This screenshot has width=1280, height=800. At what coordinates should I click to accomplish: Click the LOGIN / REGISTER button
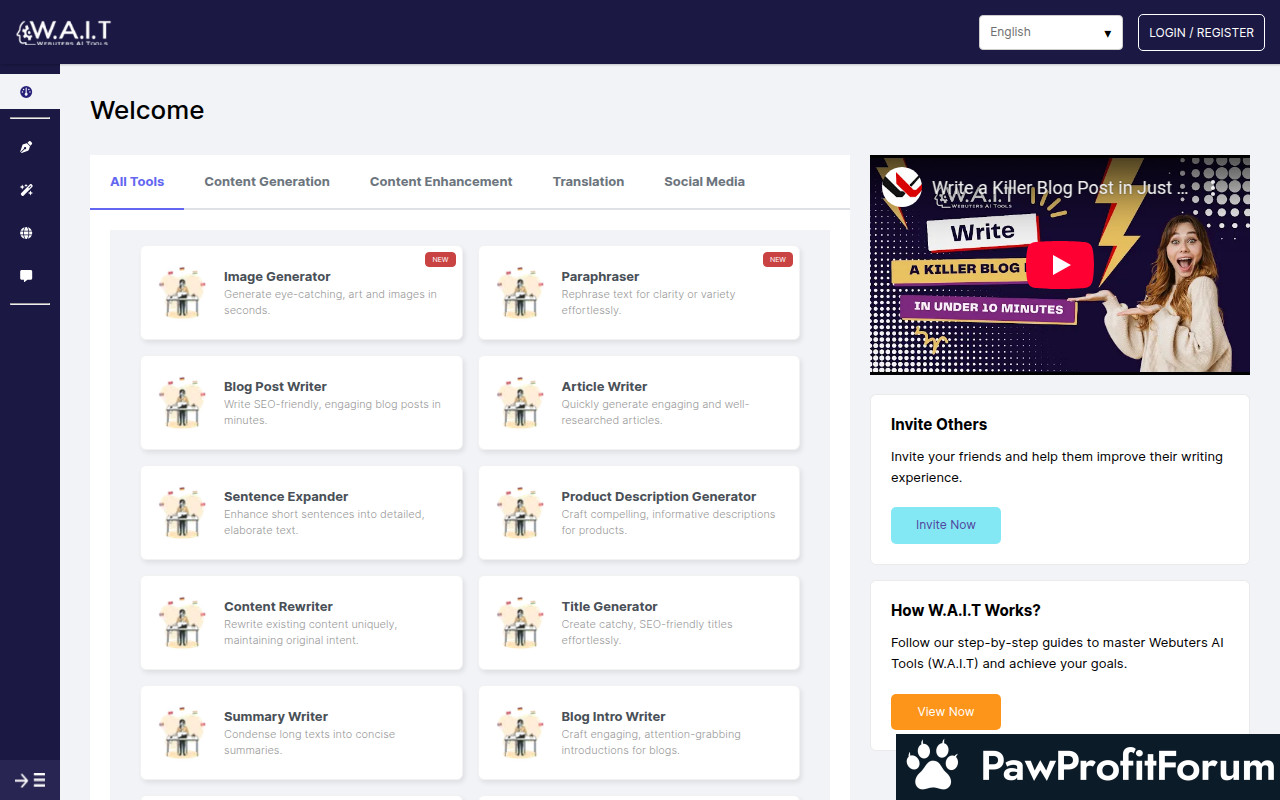[1201, 32]
